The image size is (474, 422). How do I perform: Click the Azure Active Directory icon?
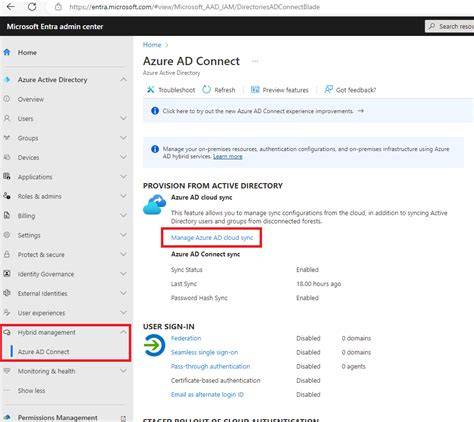click(7, 80)
